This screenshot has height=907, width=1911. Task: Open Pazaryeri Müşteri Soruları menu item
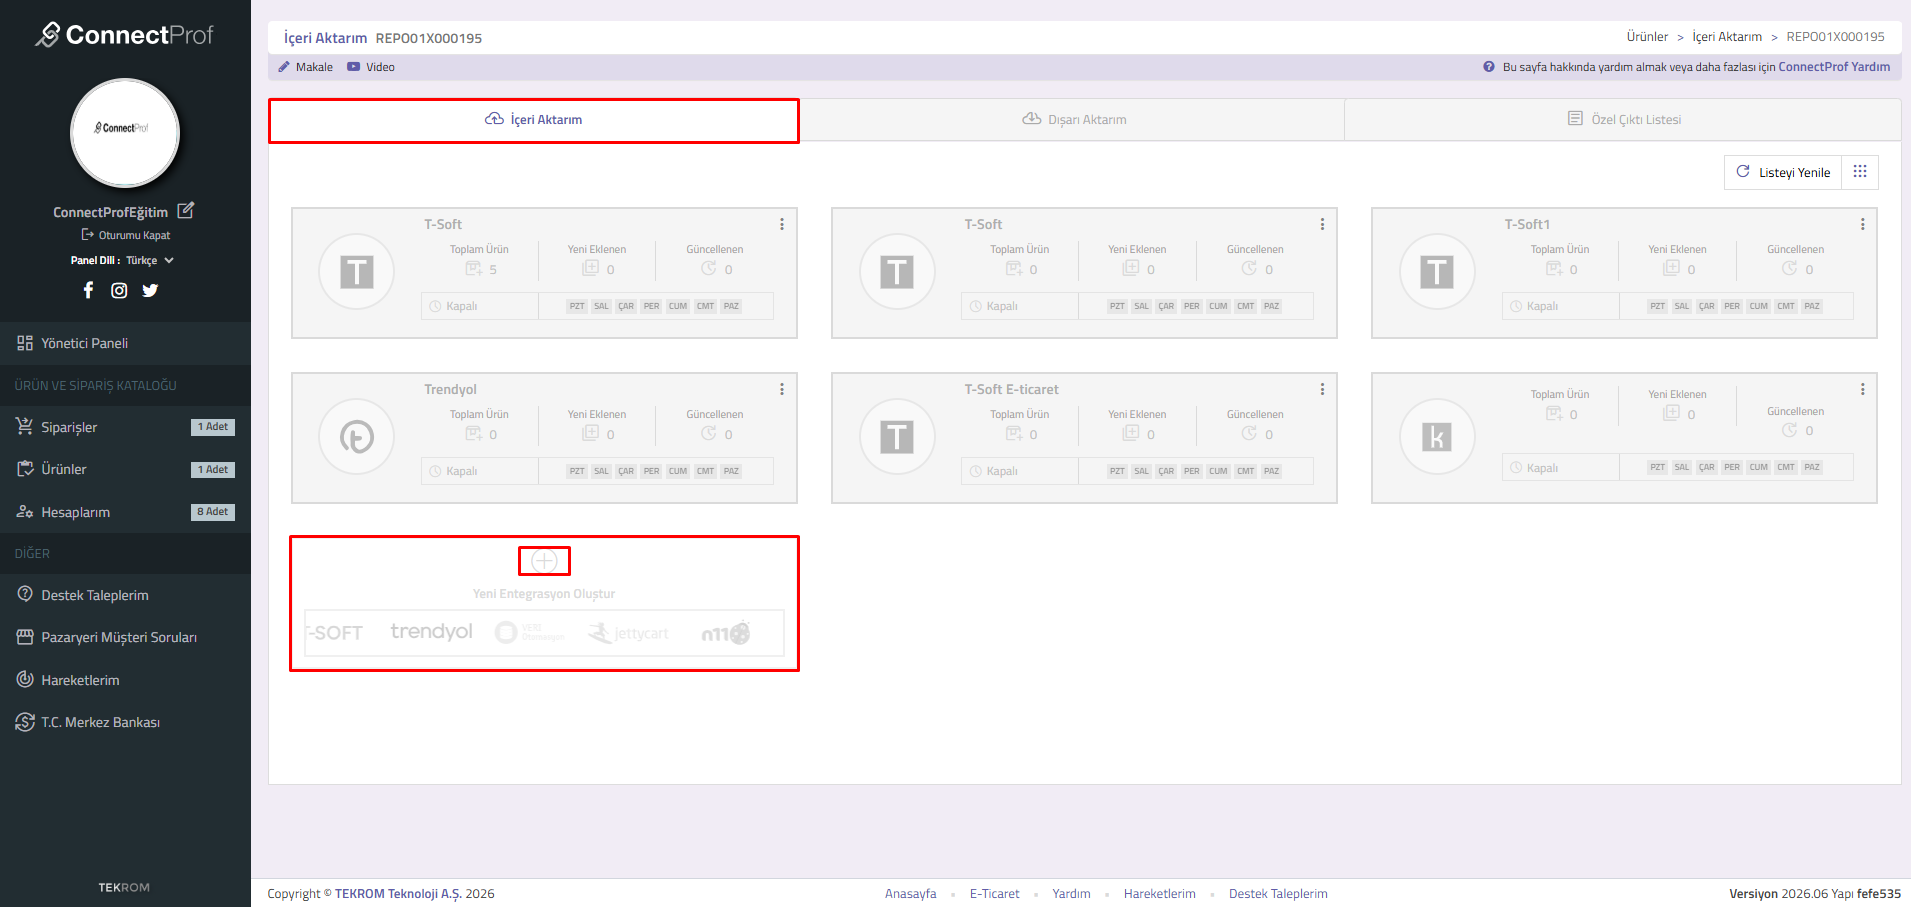click(x=125, y=637)
